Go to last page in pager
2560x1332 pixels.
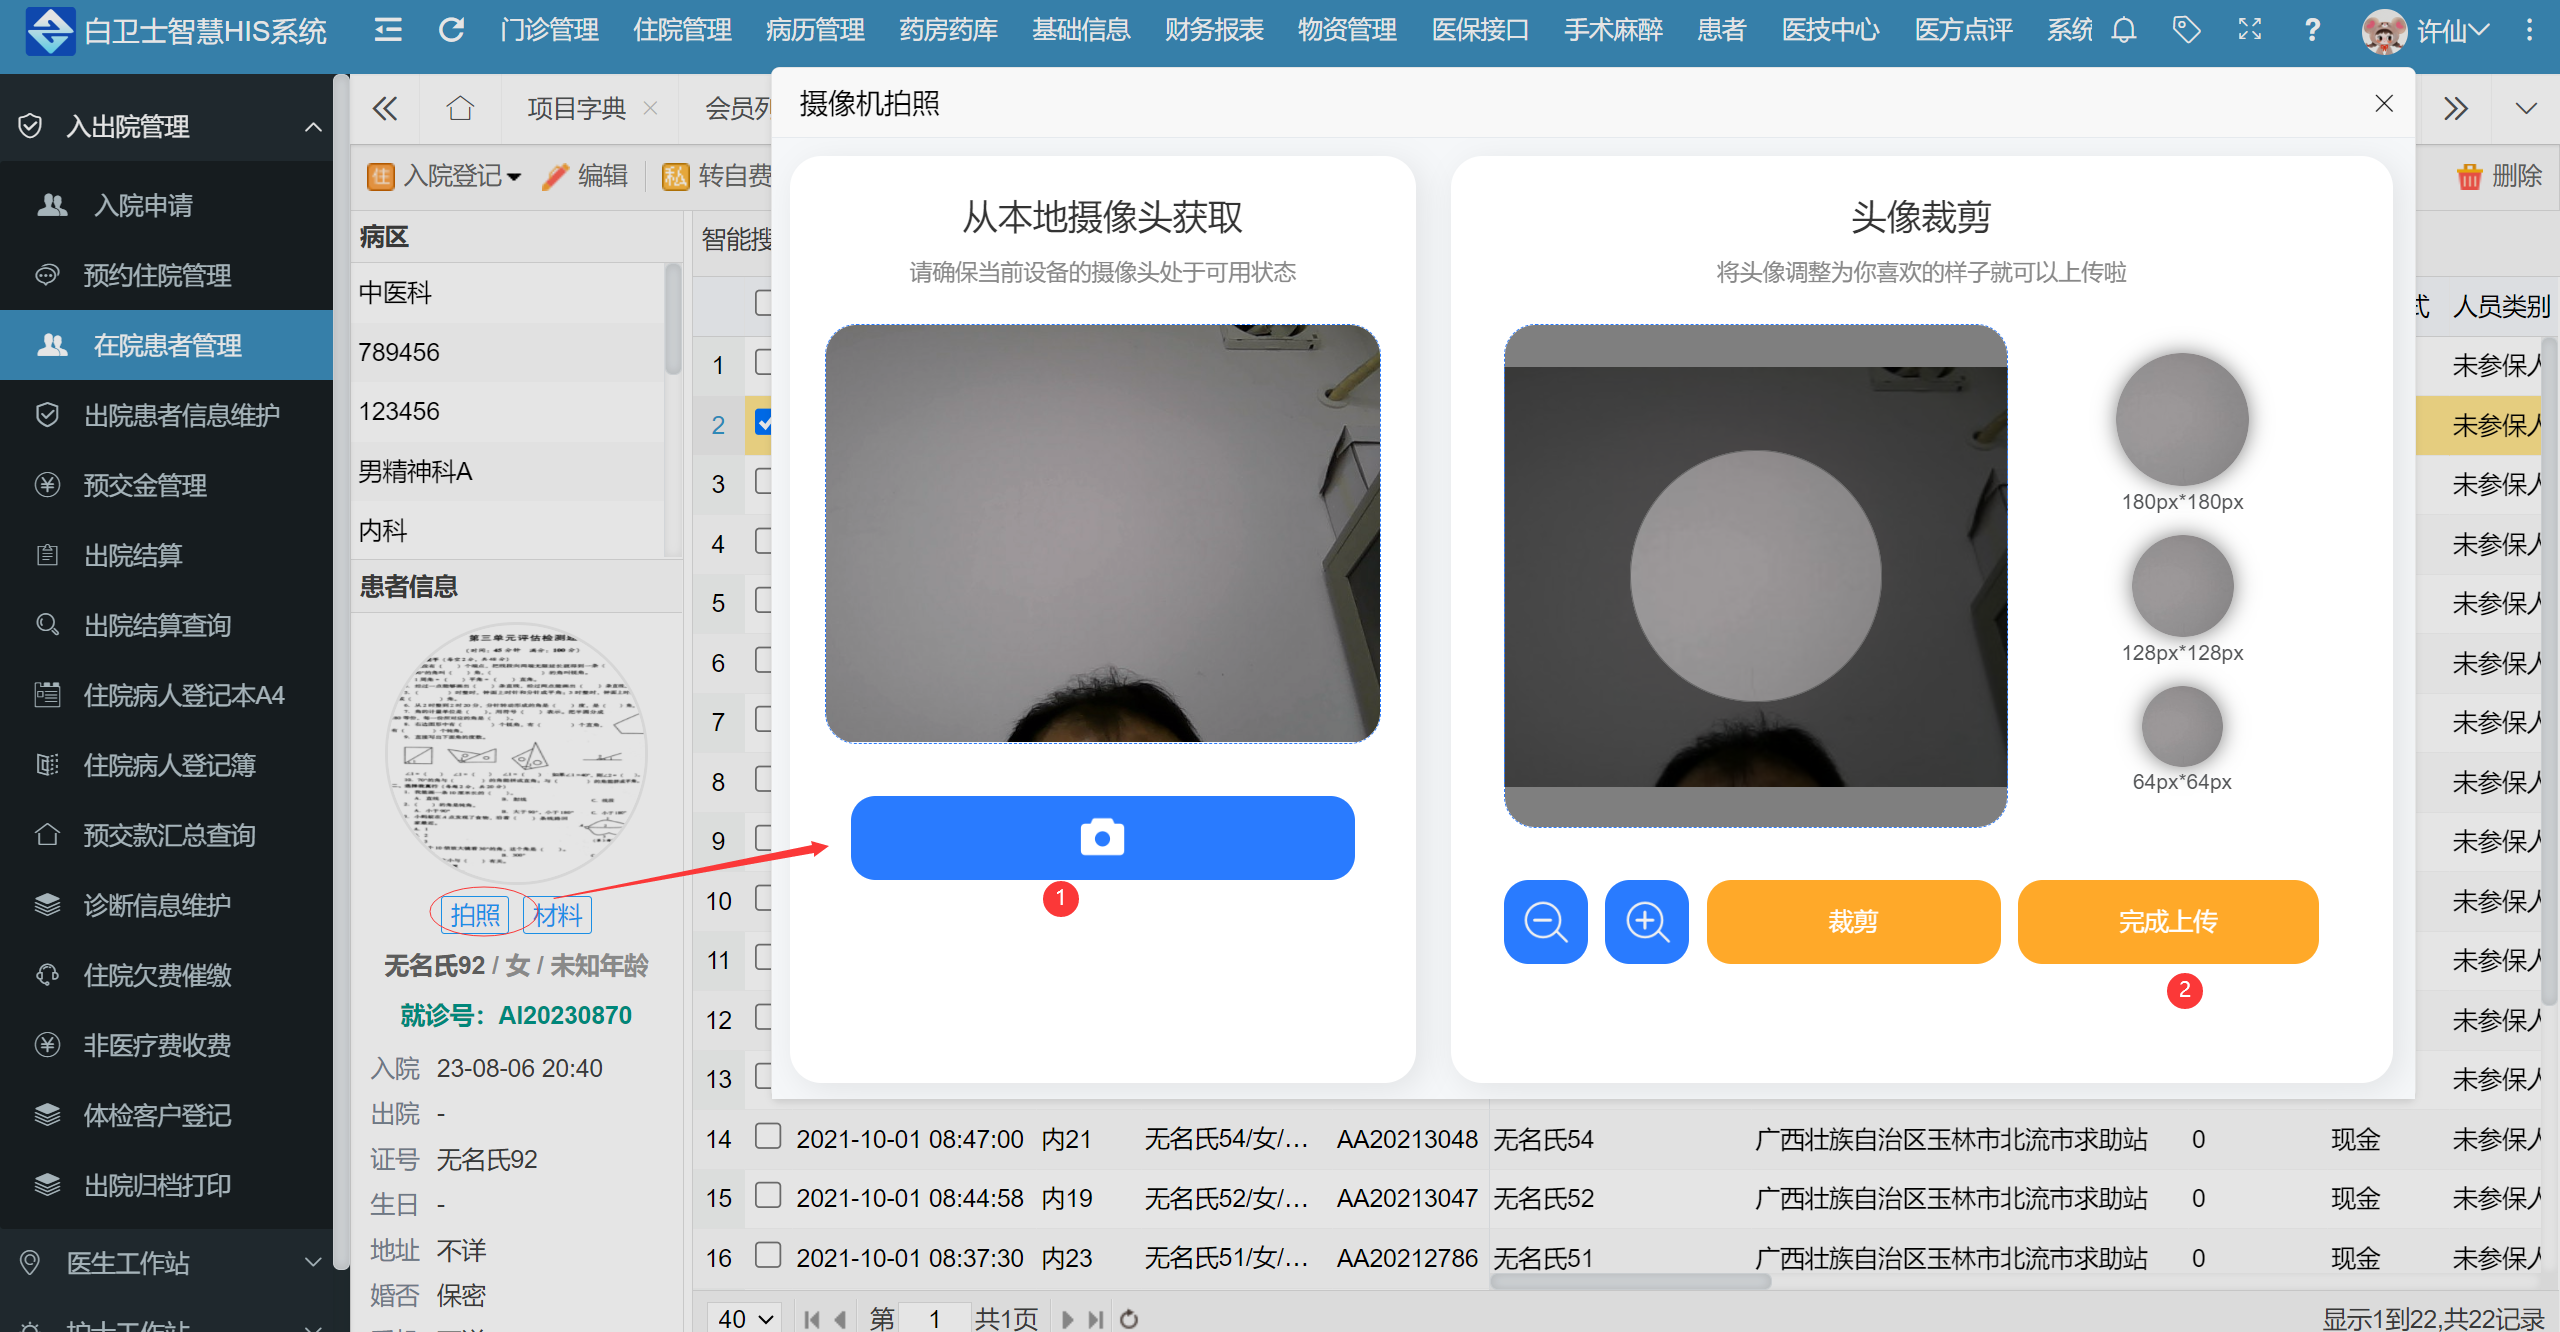pyautogui.click(x=1097, y=1319)
